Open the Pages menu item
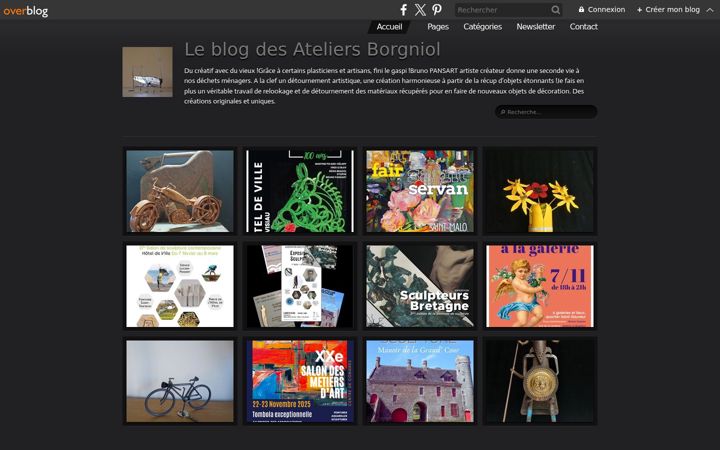The height and width of the screenshot is (450, 720). (x=438, y=27)
